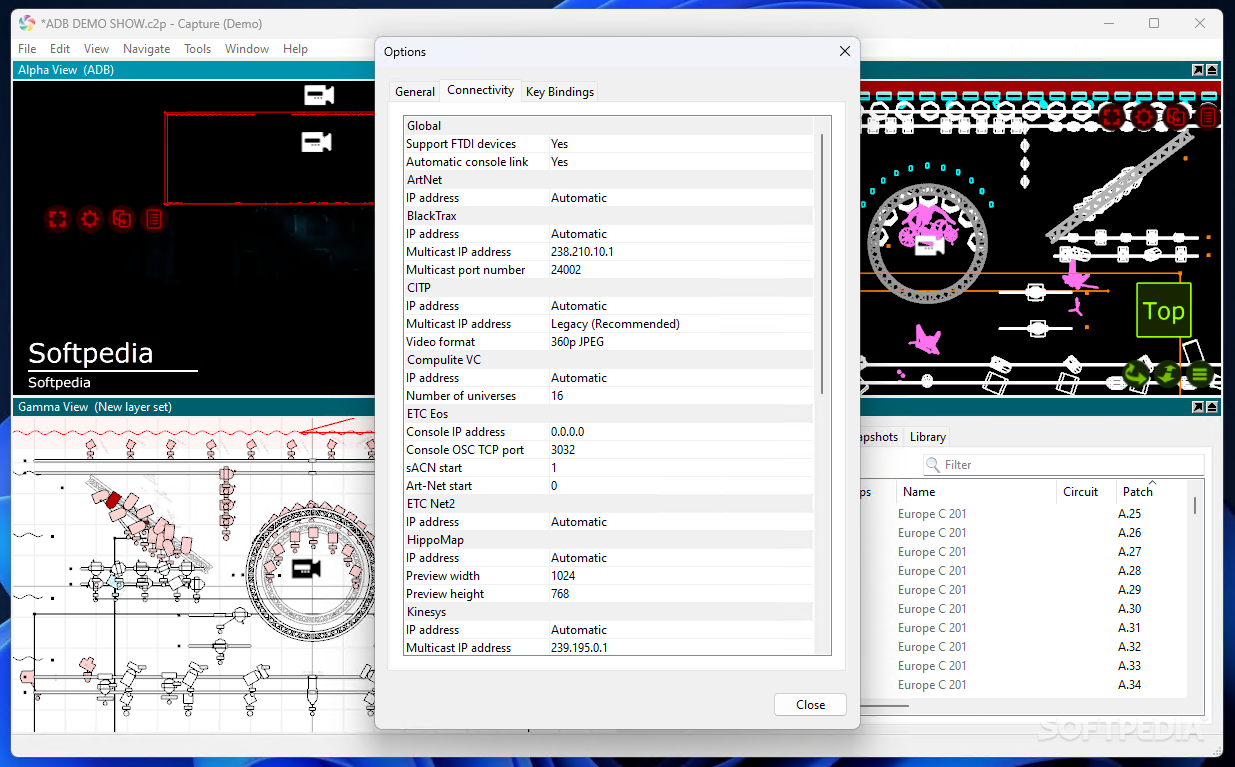Pop out the lower-right library panel

click(1198, 407)
